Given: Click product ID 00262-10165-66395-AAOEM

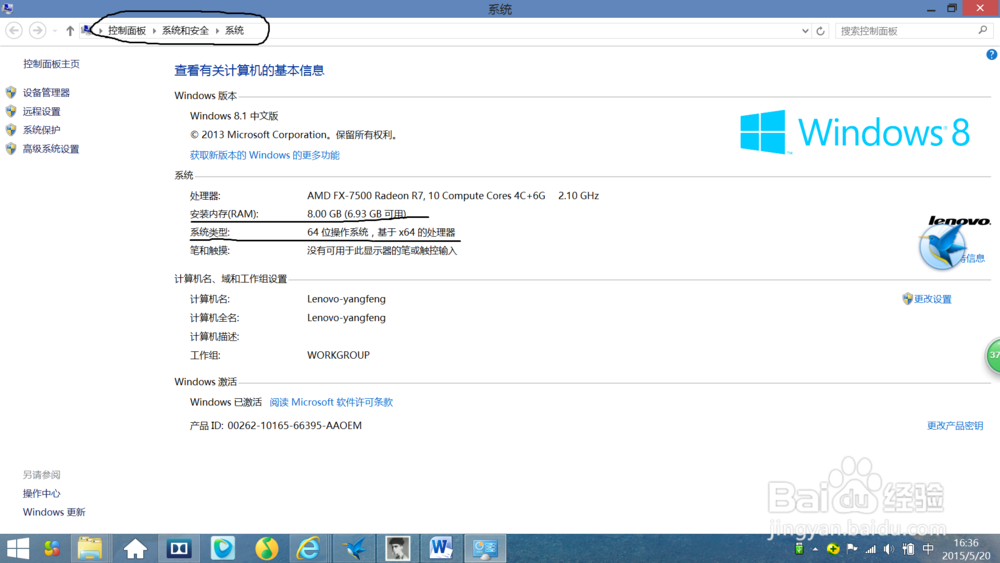Looking at the screenshot, I should coord(295,426).
